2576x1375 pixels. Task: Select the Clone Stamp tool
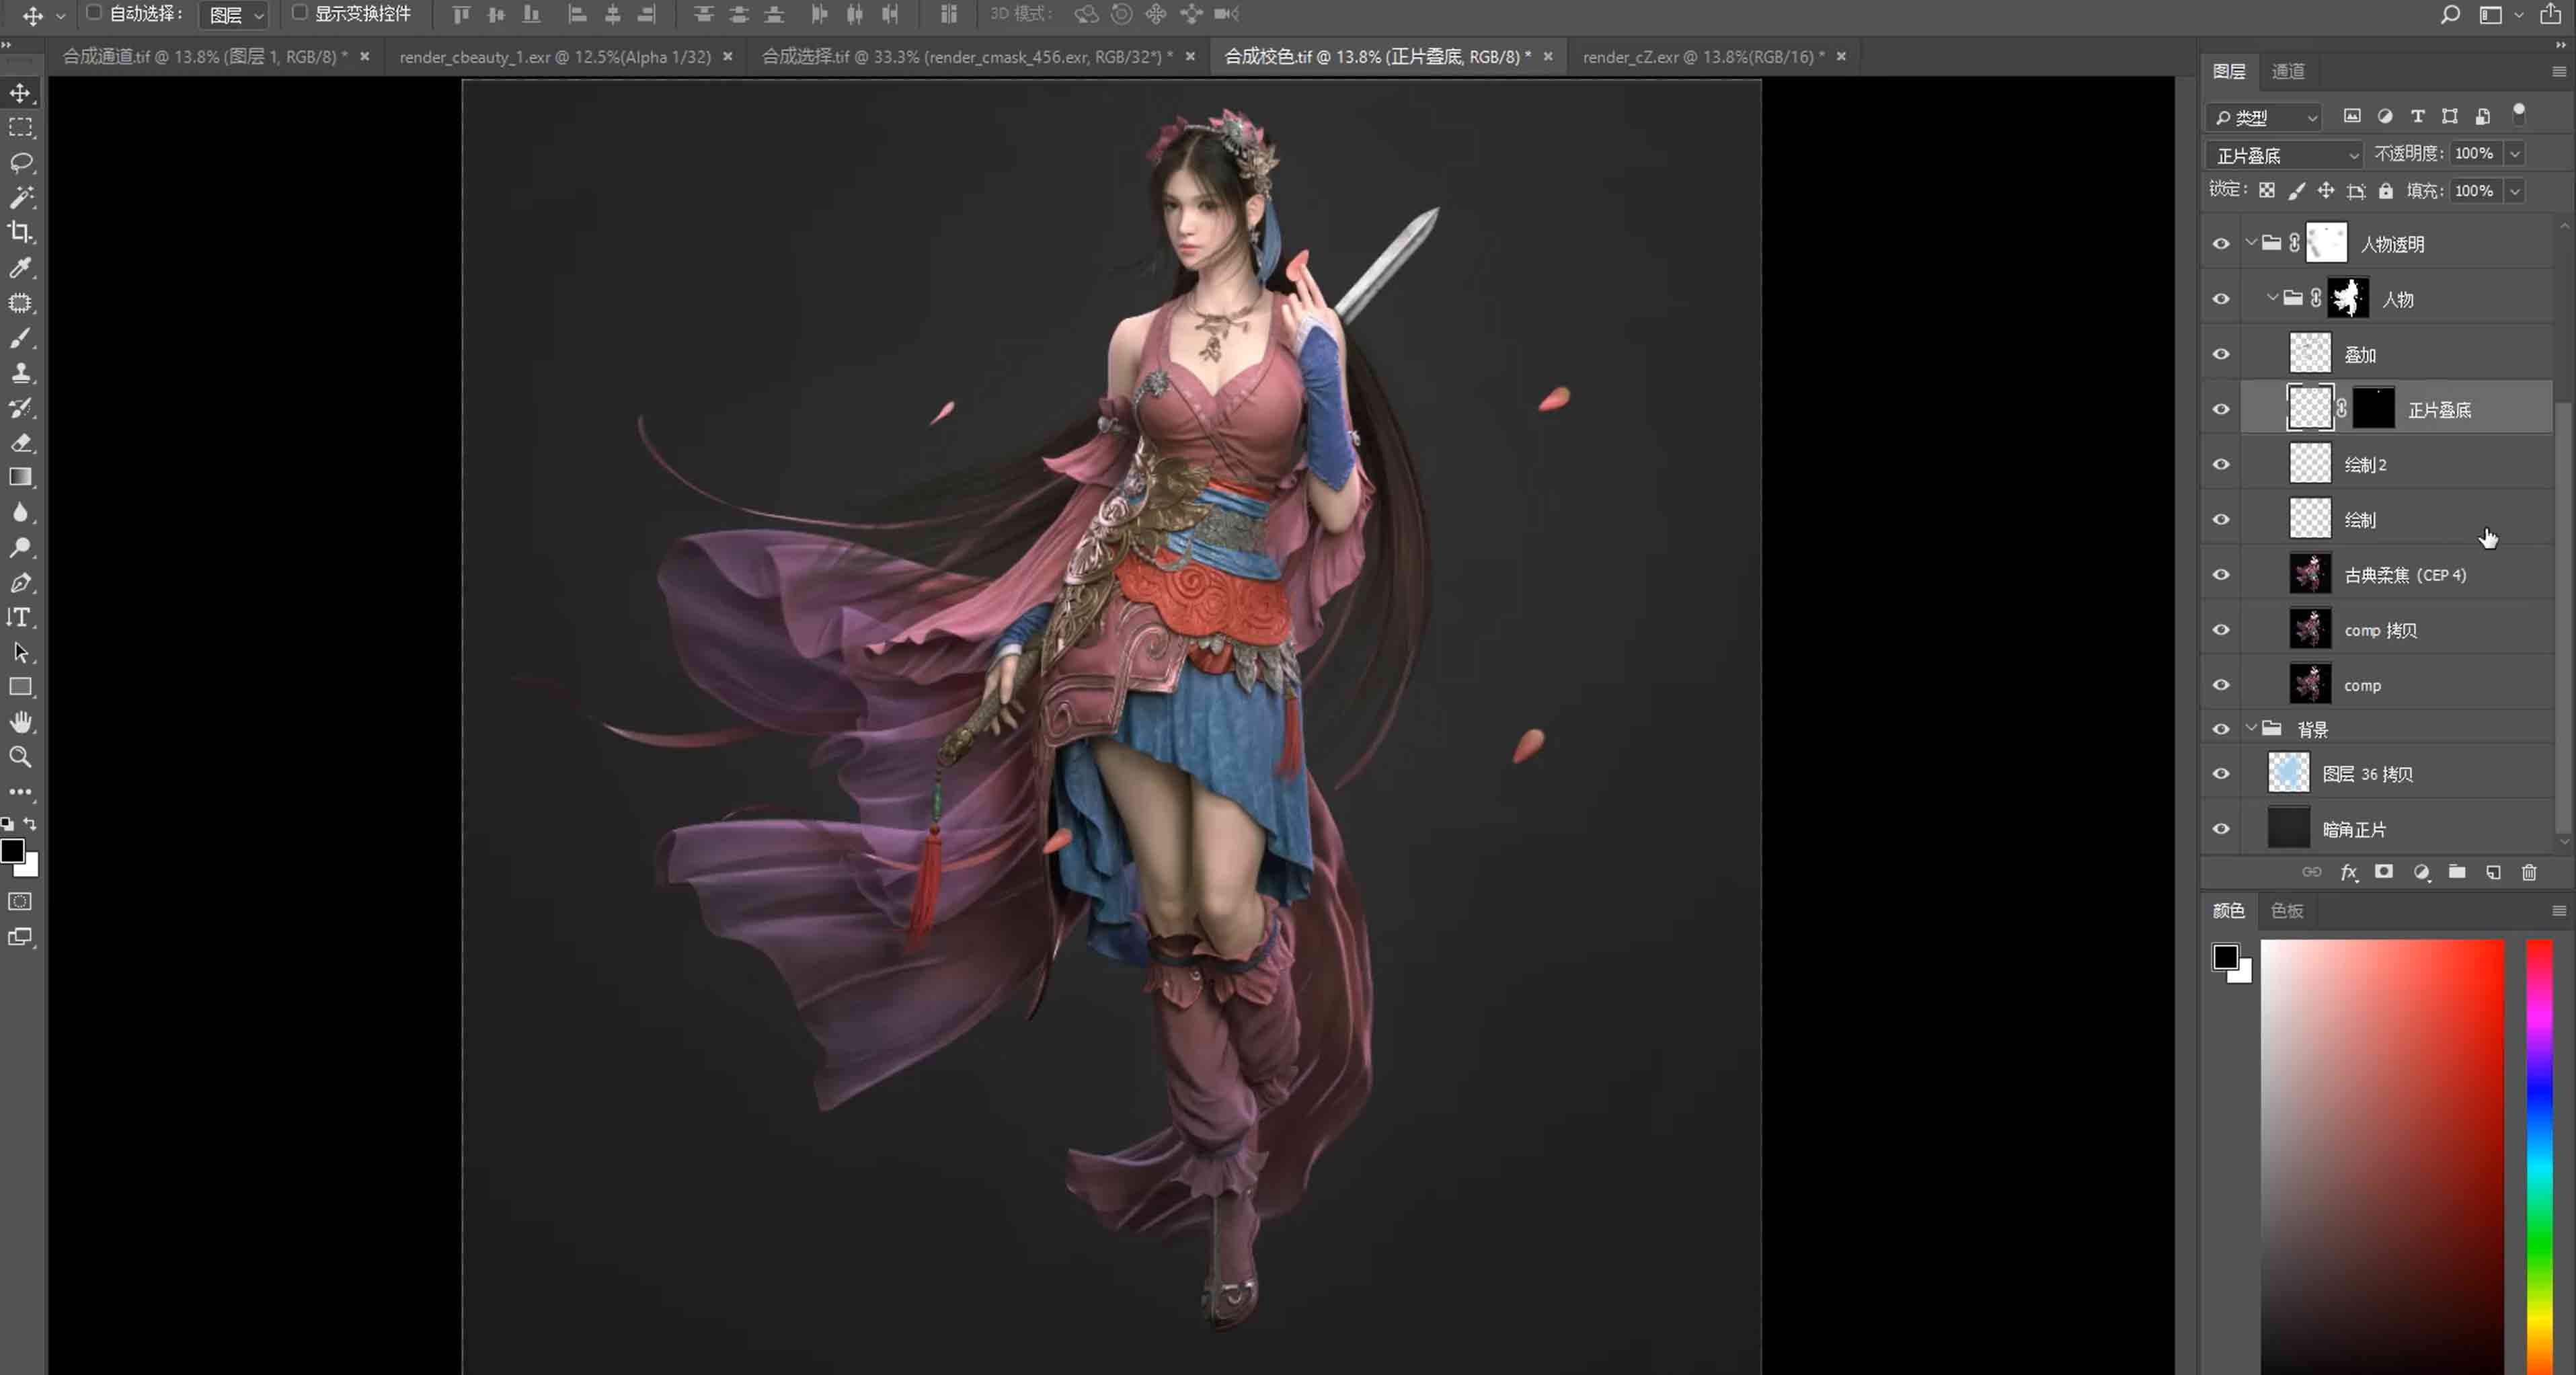tap(21, 373)
